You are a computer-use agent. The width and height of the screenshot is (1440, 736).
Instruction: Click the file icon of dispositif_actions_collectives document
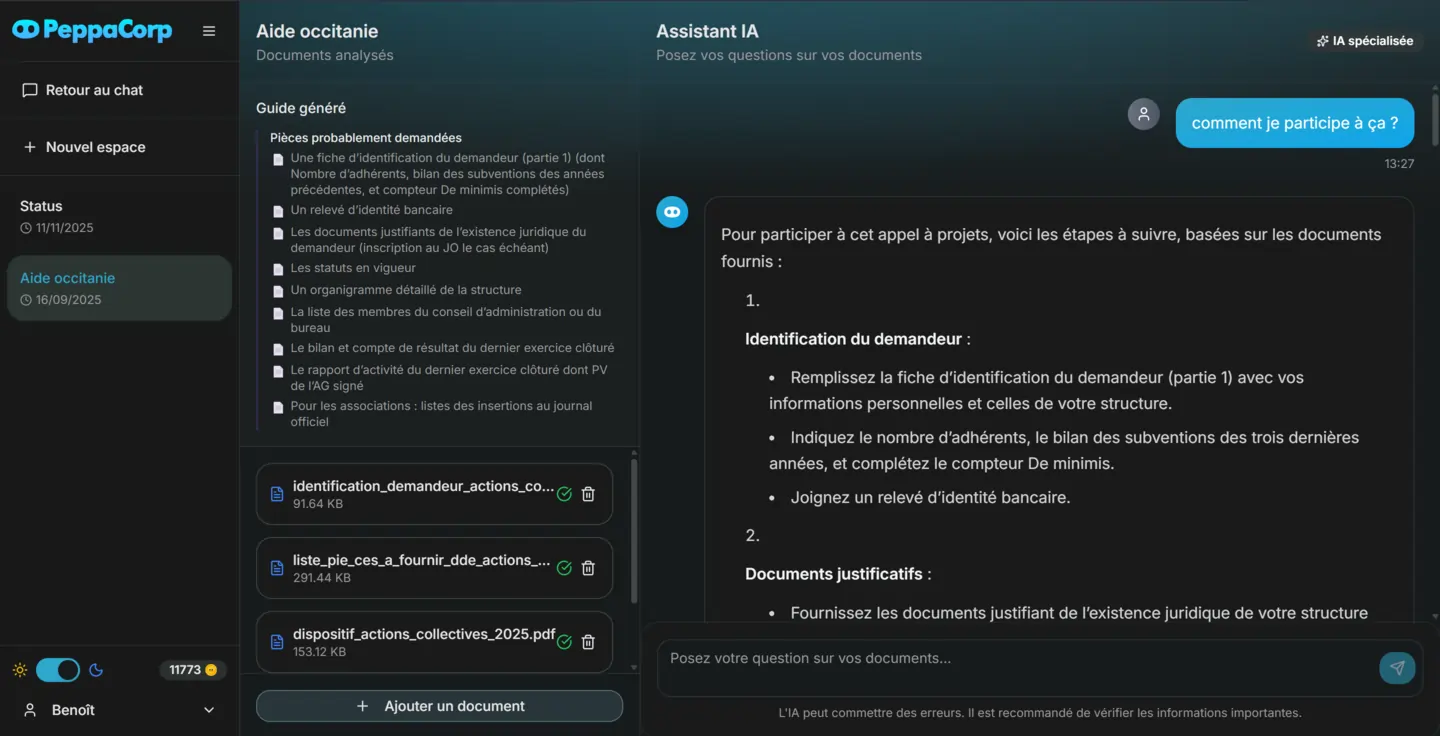[x=278, y=642]
